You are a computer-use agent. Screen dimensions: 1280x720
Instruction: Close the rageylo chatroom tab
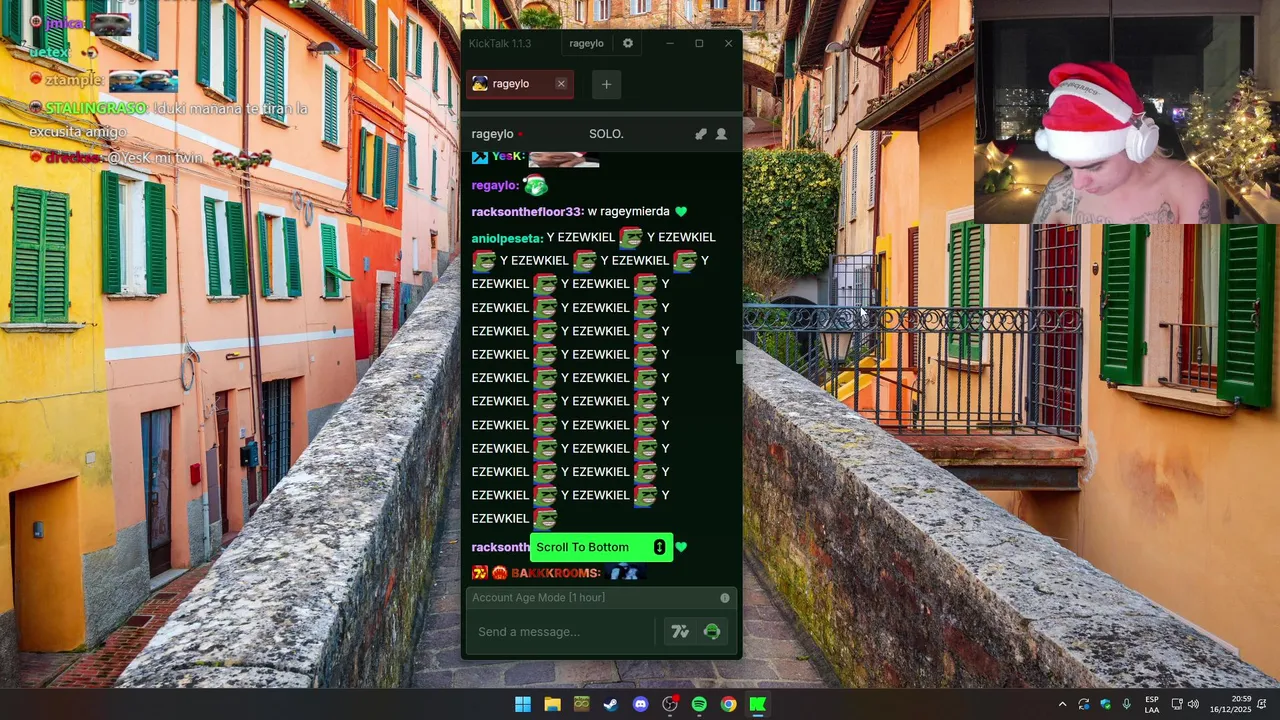coord(561,84)
